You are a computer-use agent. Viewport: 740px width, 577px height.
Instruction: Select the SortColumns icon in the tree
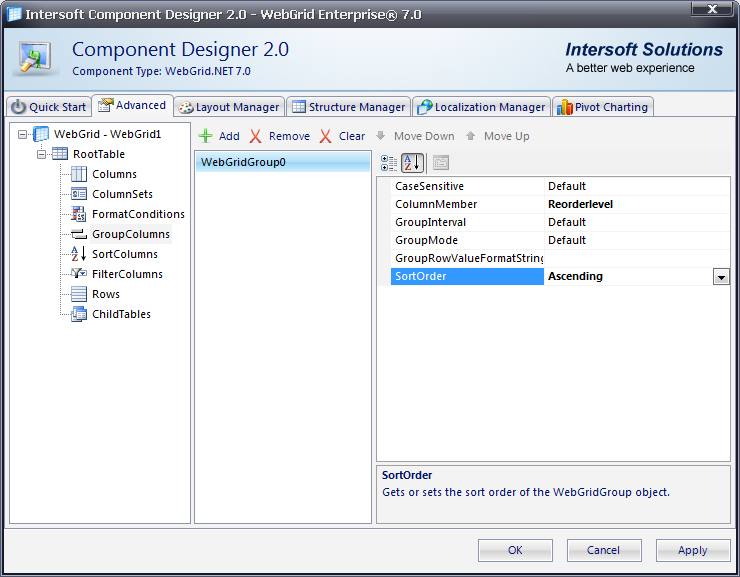point(79,254)
